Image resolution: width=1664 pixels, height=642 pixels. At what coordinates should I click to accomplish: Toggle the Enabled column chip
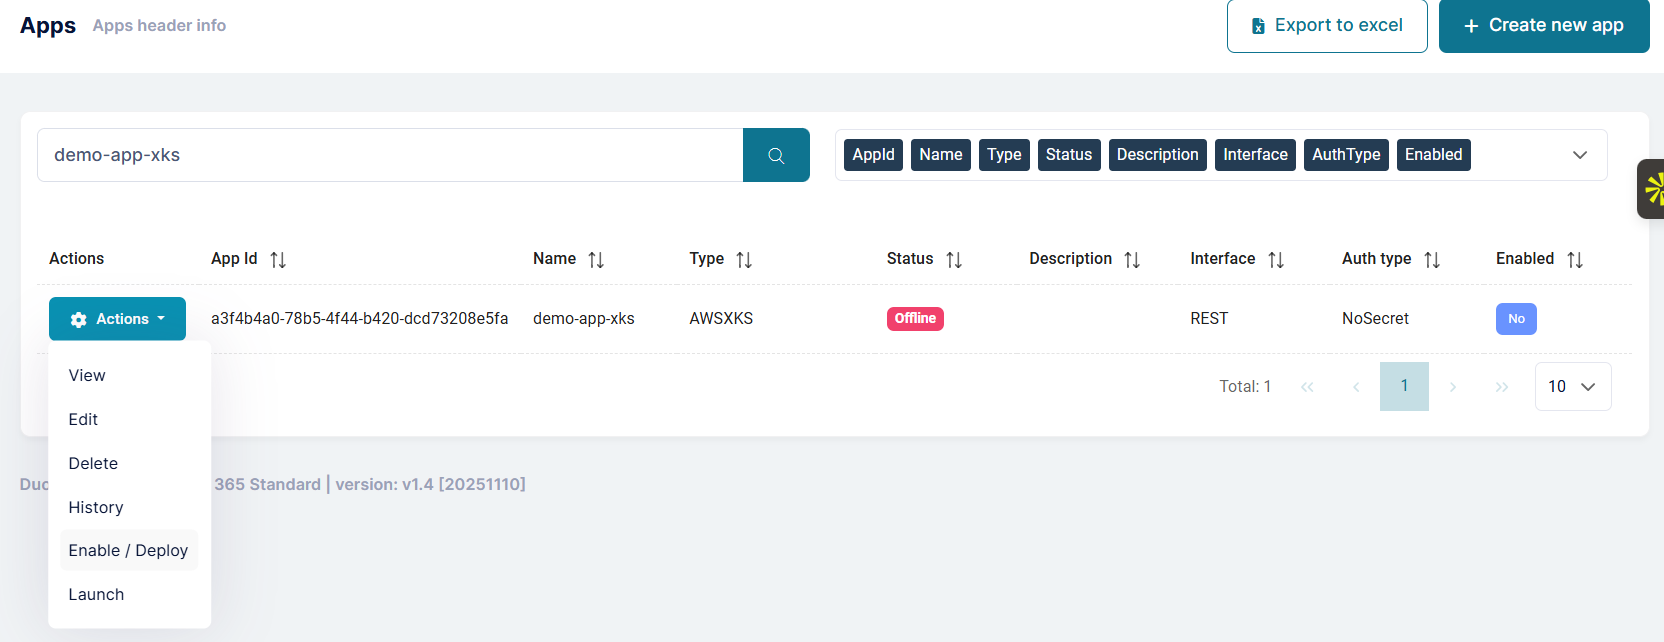pos(1433,155)
